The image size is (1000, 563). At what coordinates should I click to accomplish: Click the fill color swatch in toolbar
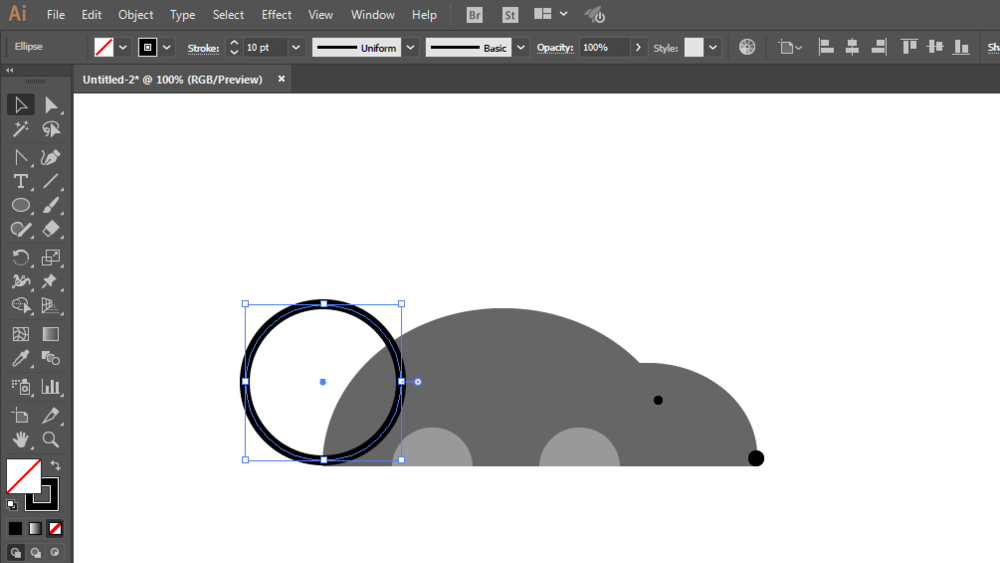point(24,476)
